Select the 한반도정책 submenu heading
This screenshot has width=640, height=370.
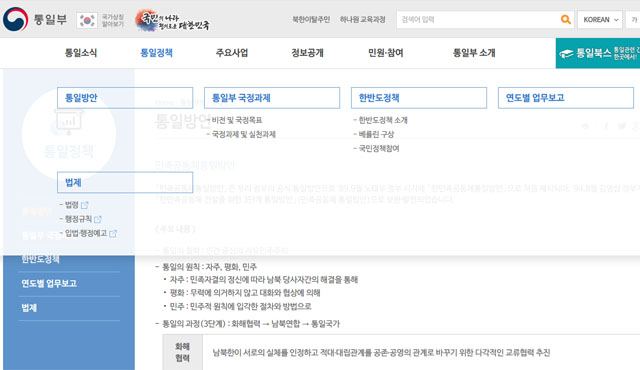point(419,98)
